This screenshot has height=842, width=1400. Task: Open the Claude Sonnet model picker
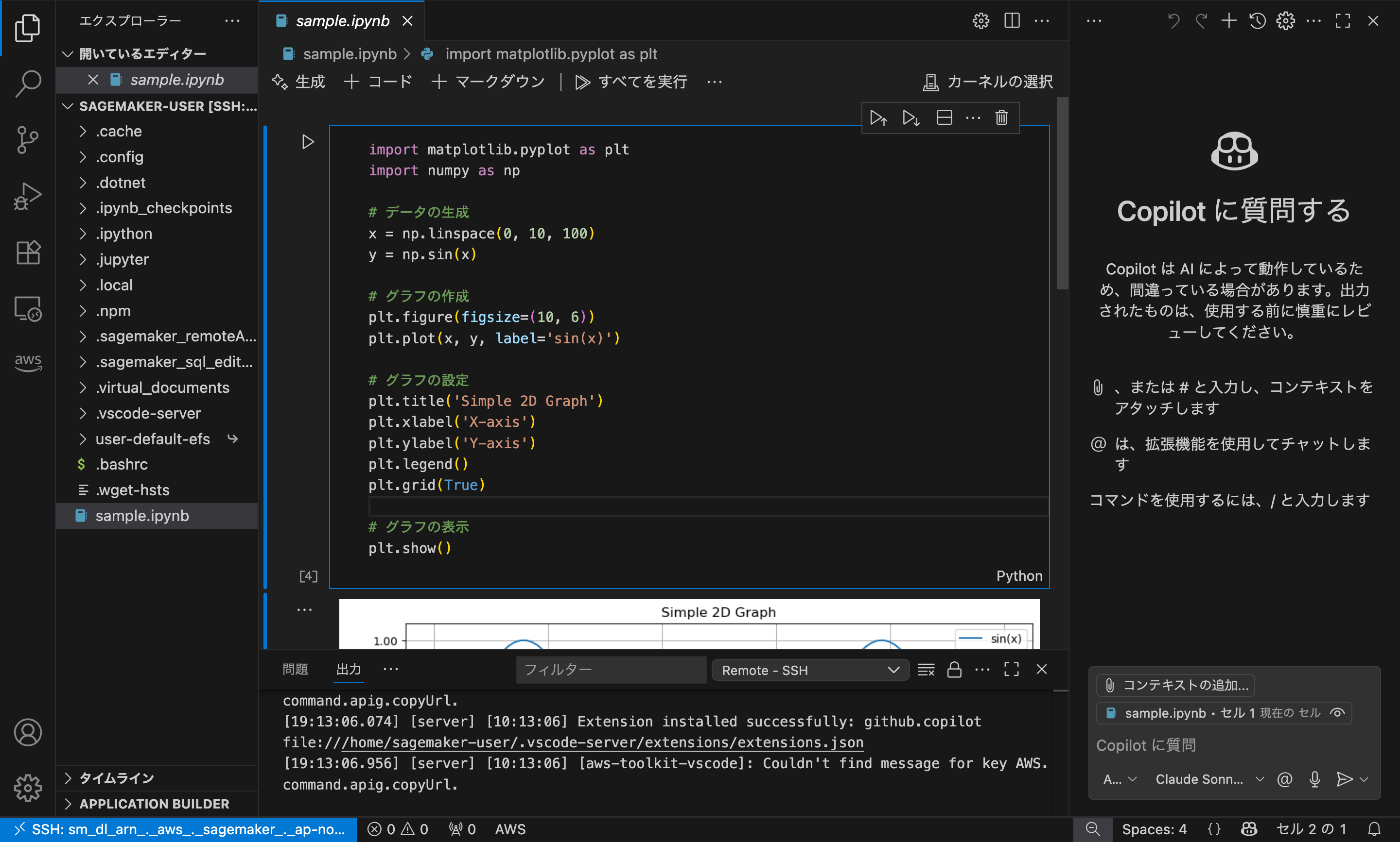tap(1210, 779)
